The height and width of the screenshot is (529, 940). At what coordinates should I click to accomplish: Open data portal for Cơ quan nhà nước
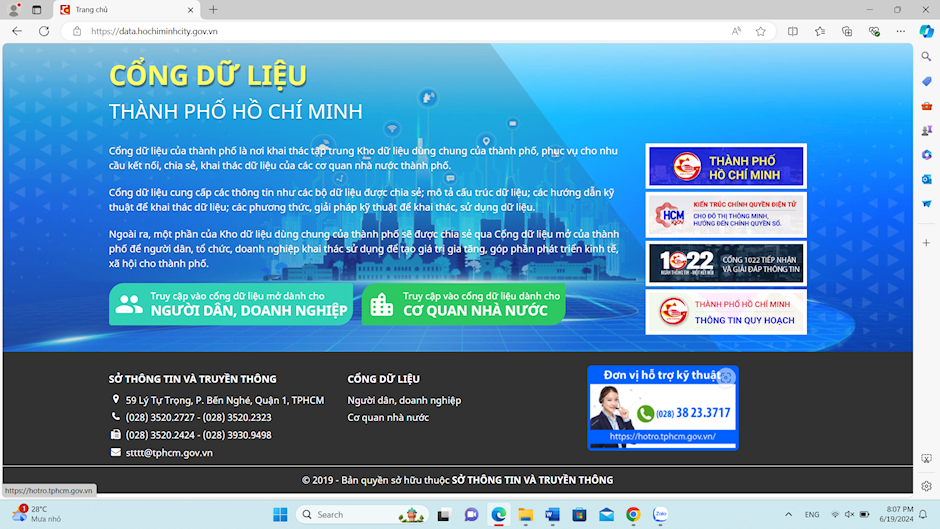click(x=463, y=304)
